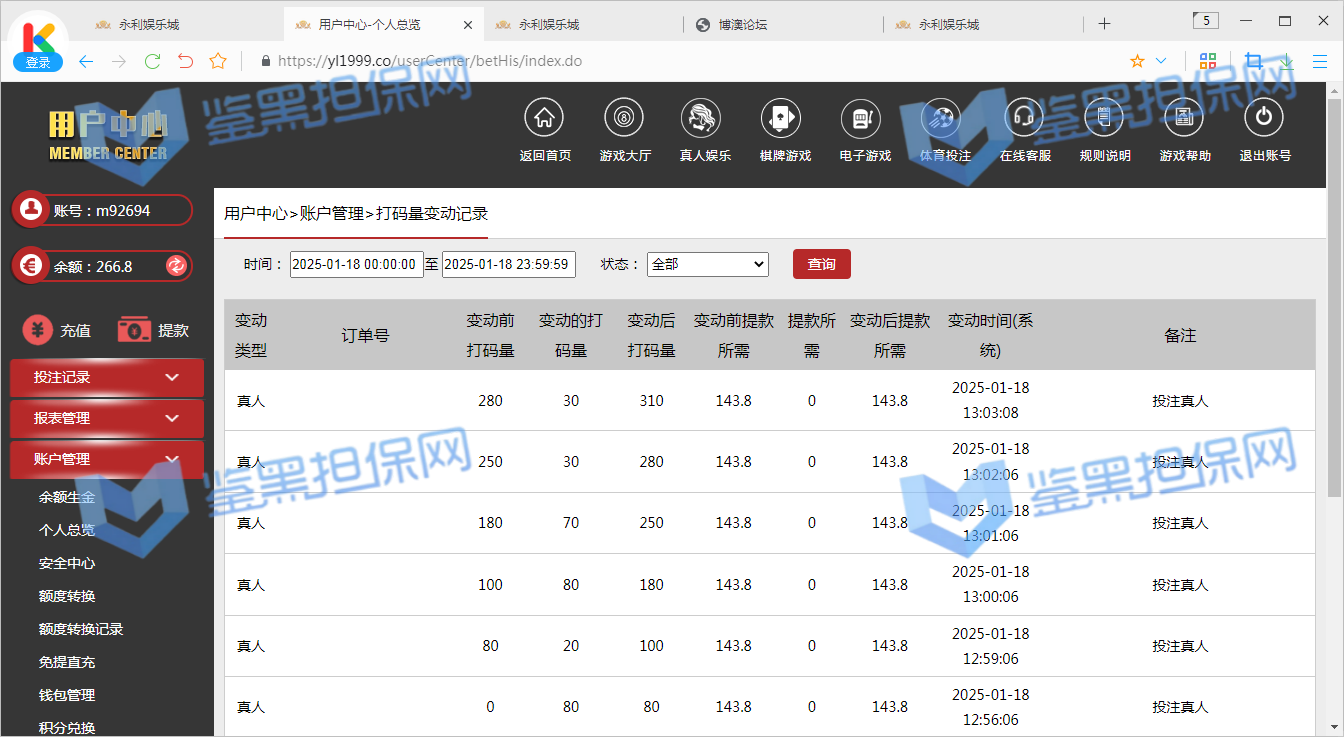Screen dimensions: 1344x737
Task: Click the 充值 deposit button
Action: click(58, 330)
